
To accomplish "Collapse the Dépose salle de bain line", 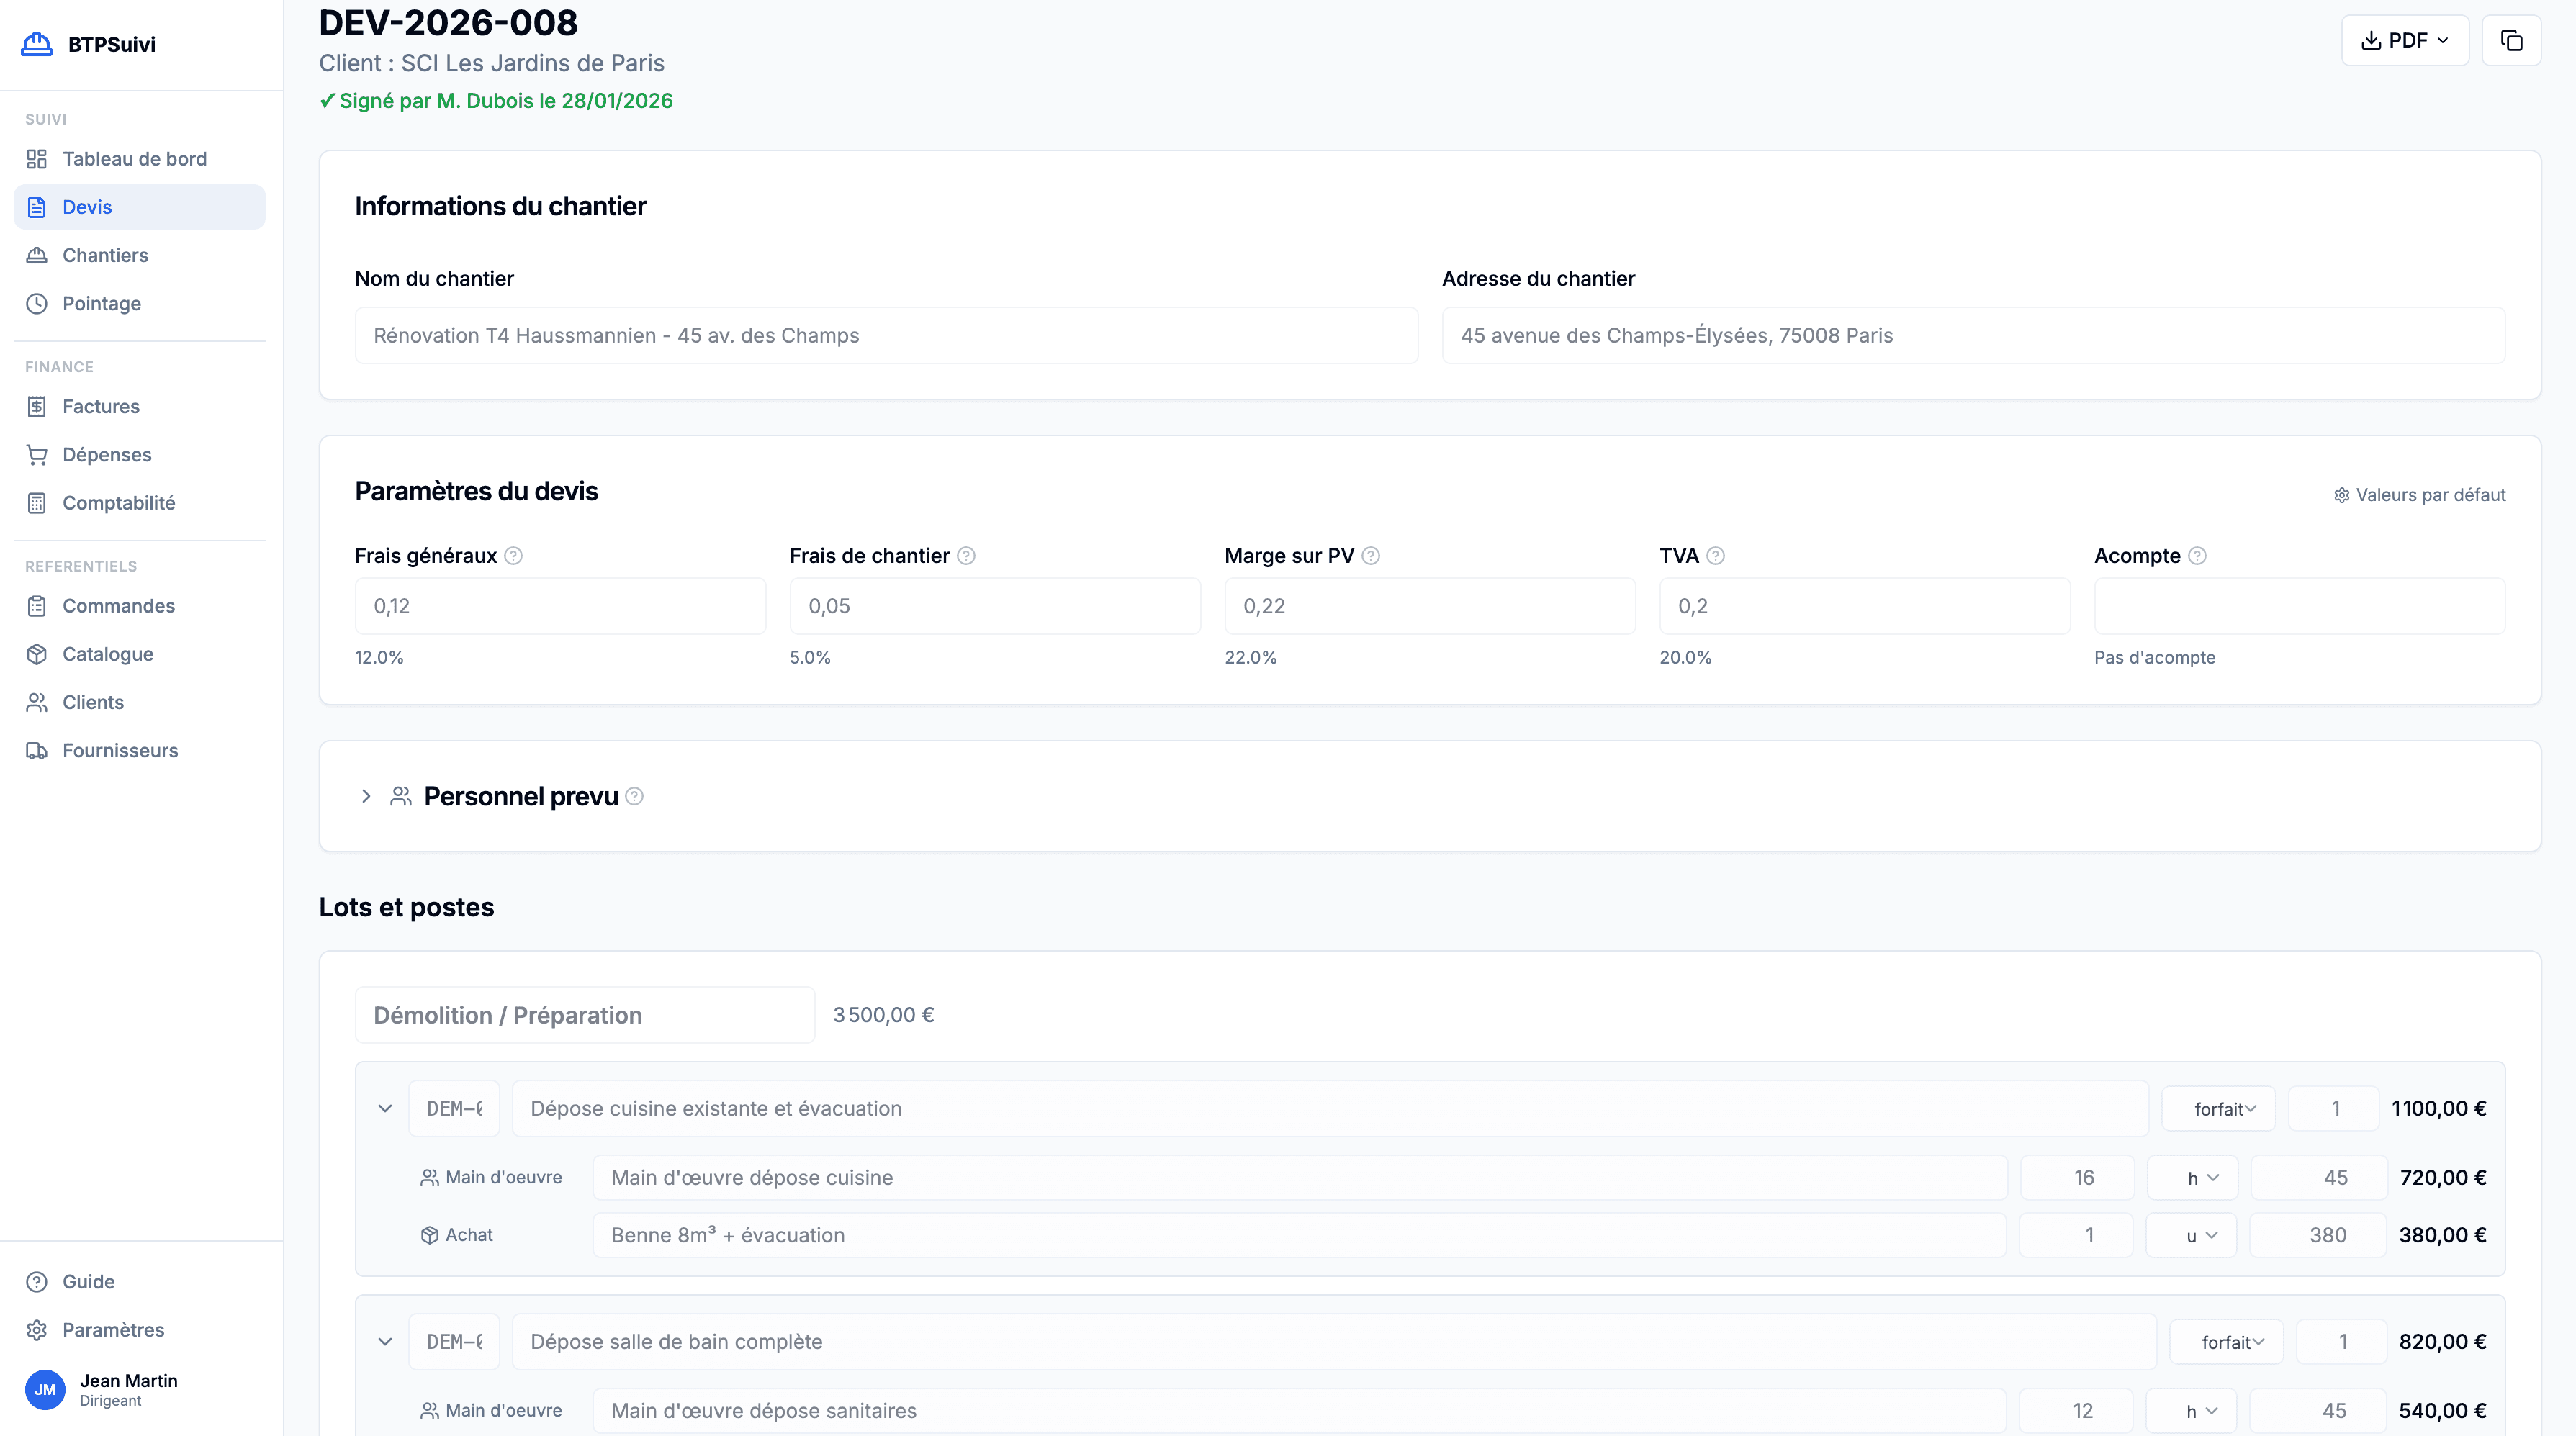I will (385, 1342).
